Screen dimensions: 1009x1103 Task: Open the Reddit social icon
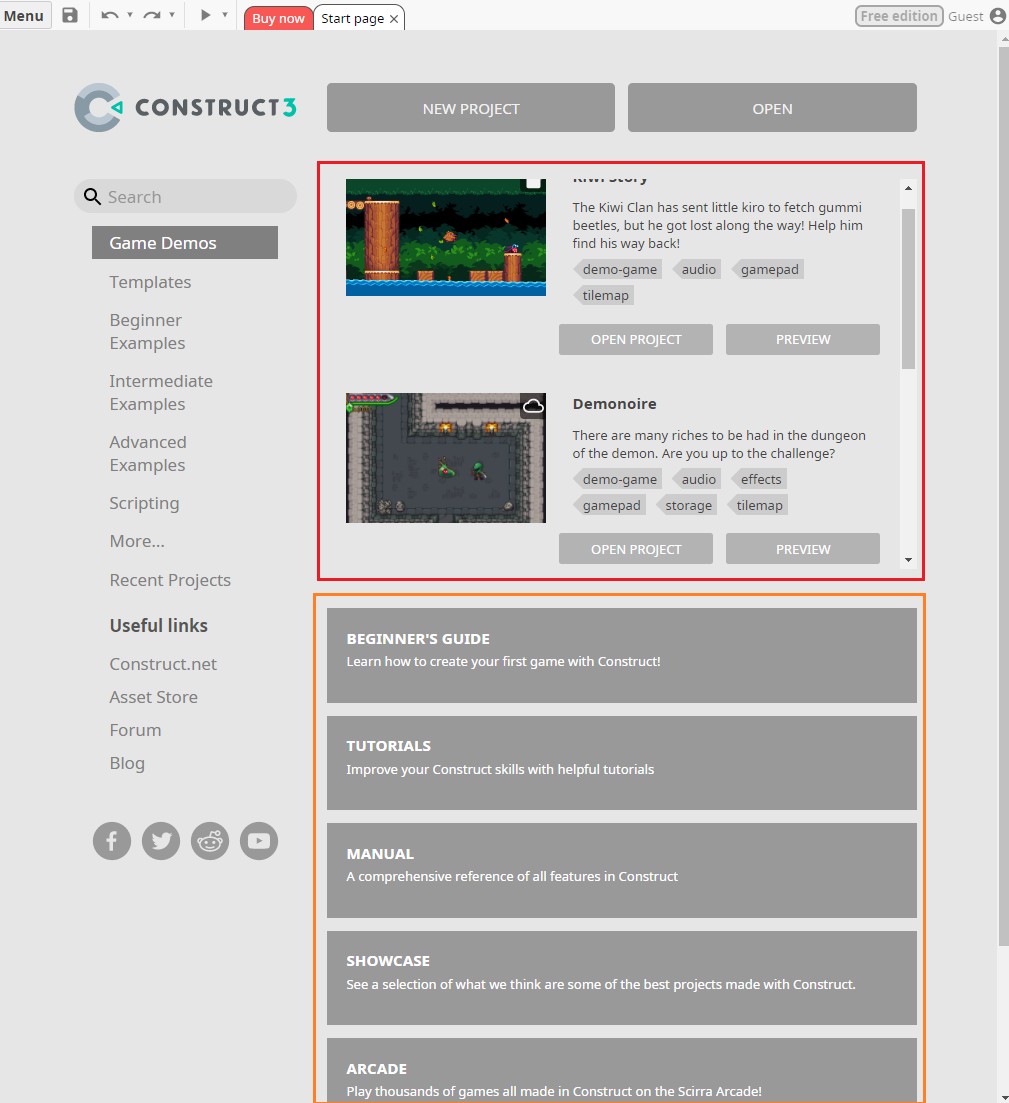pyautogui.click(x=210, y=841)
